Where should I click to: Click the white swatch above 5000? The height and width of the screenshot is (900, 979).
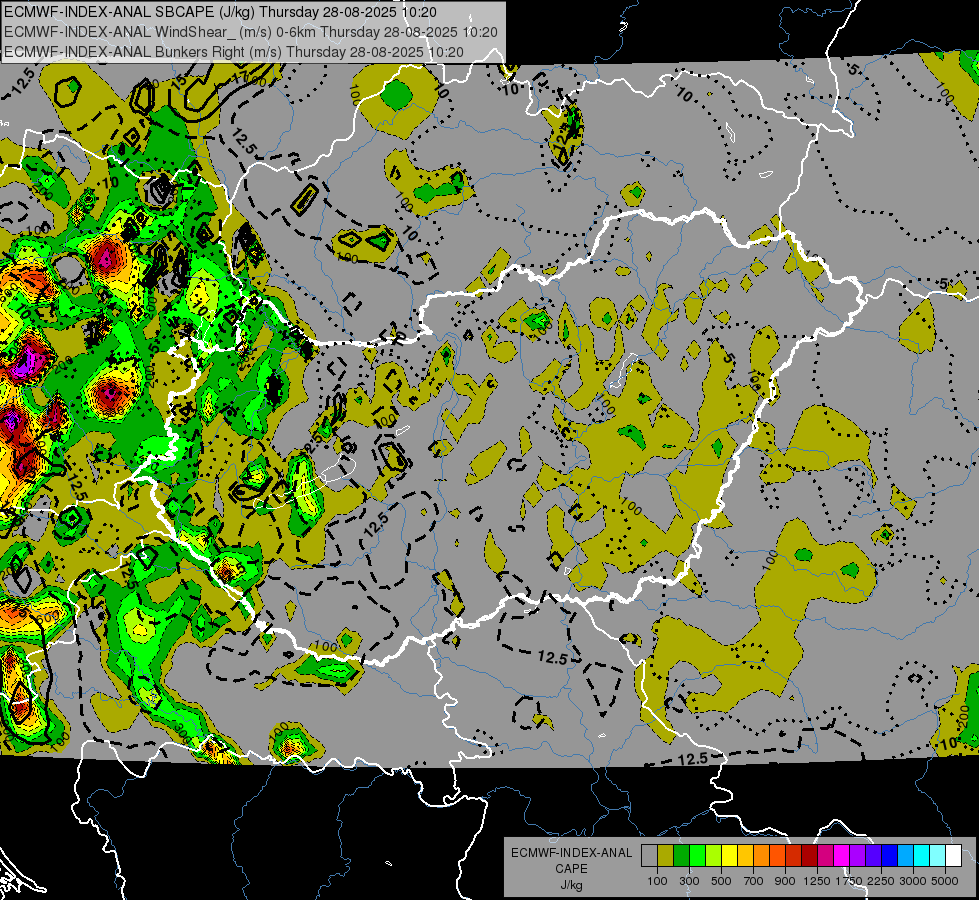pos(954,855)
